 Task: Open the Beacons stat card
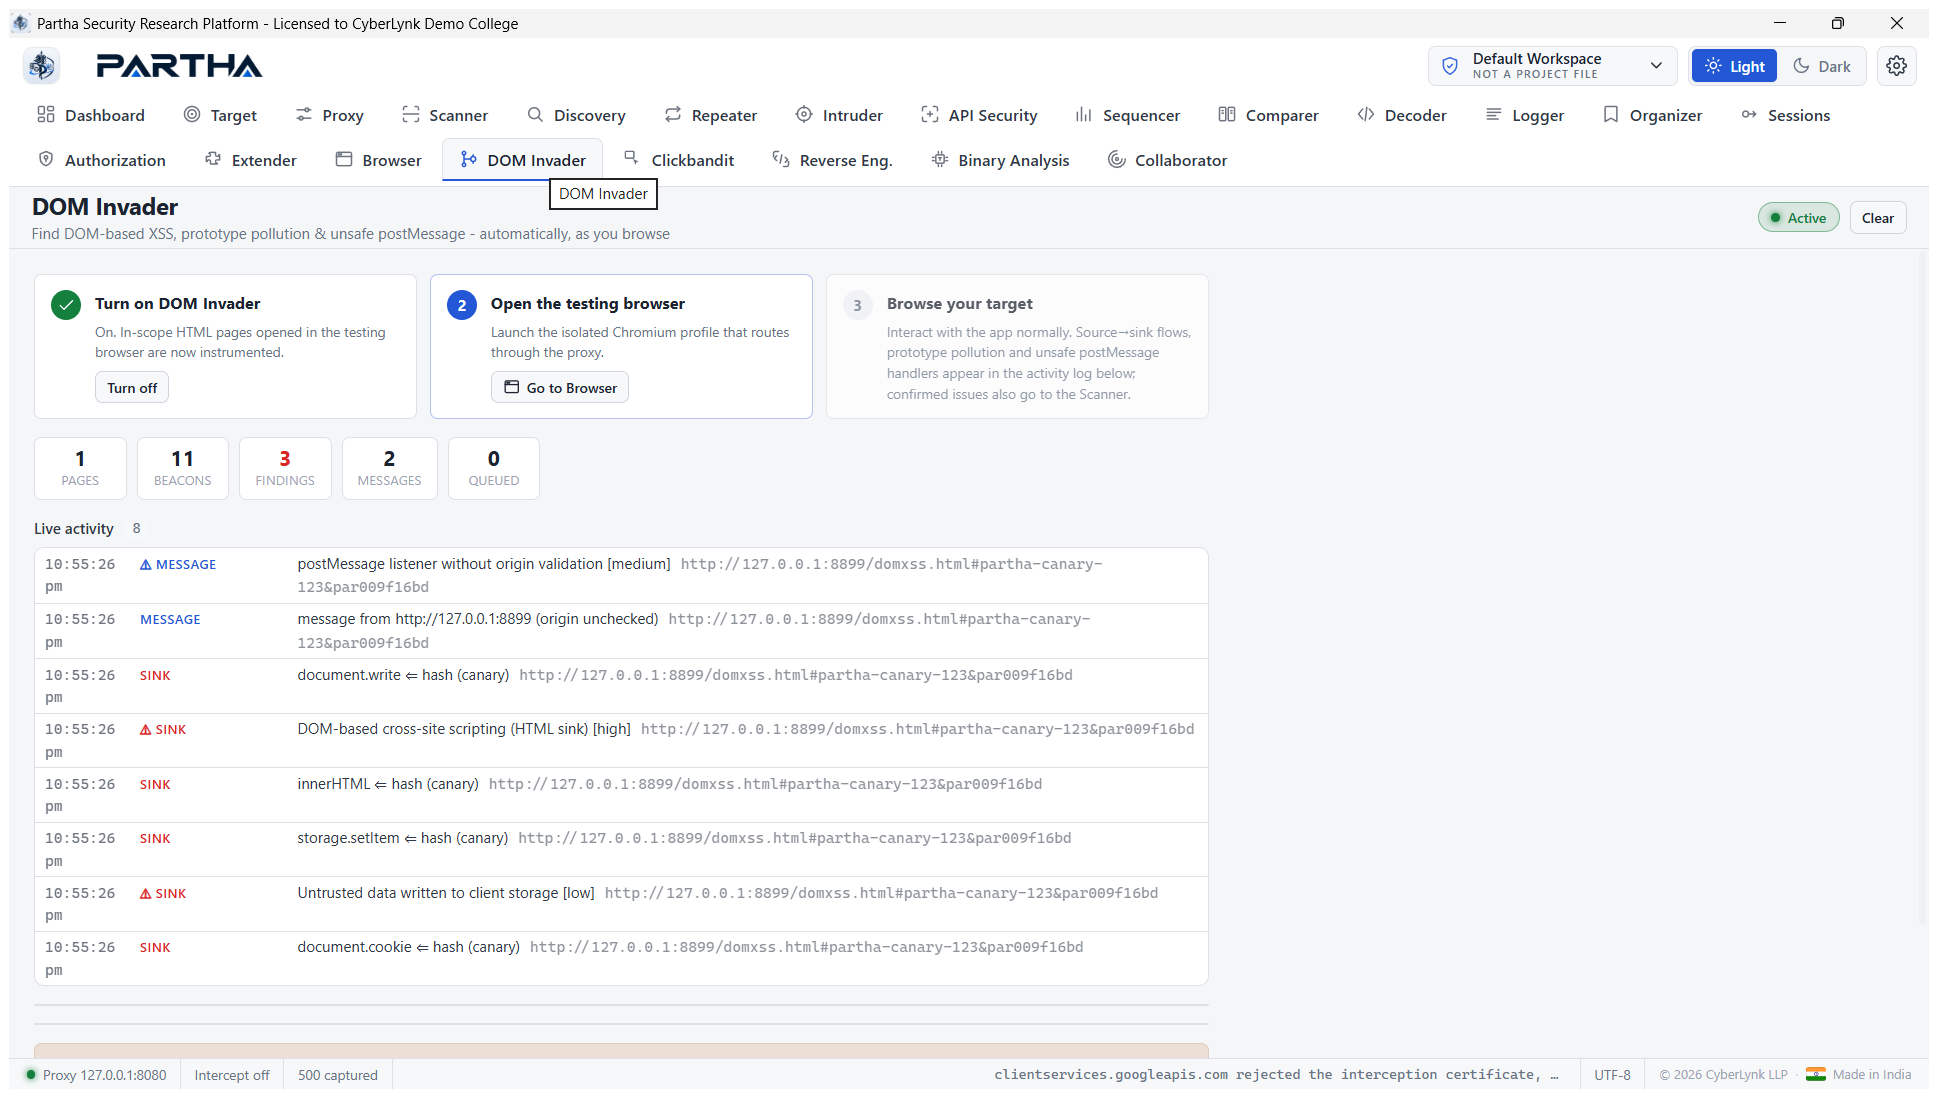[183, 468]
